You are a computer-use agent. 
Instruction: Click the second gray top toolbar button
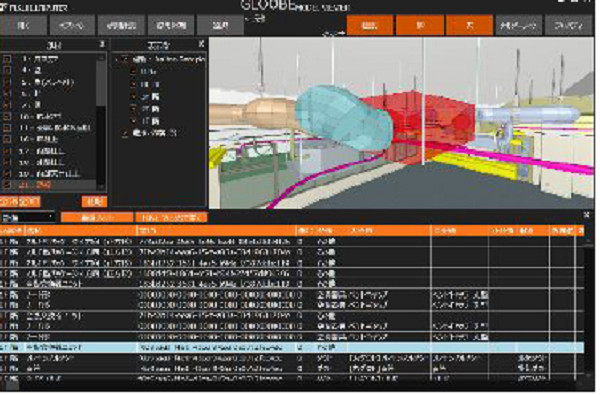click(72, 26)
